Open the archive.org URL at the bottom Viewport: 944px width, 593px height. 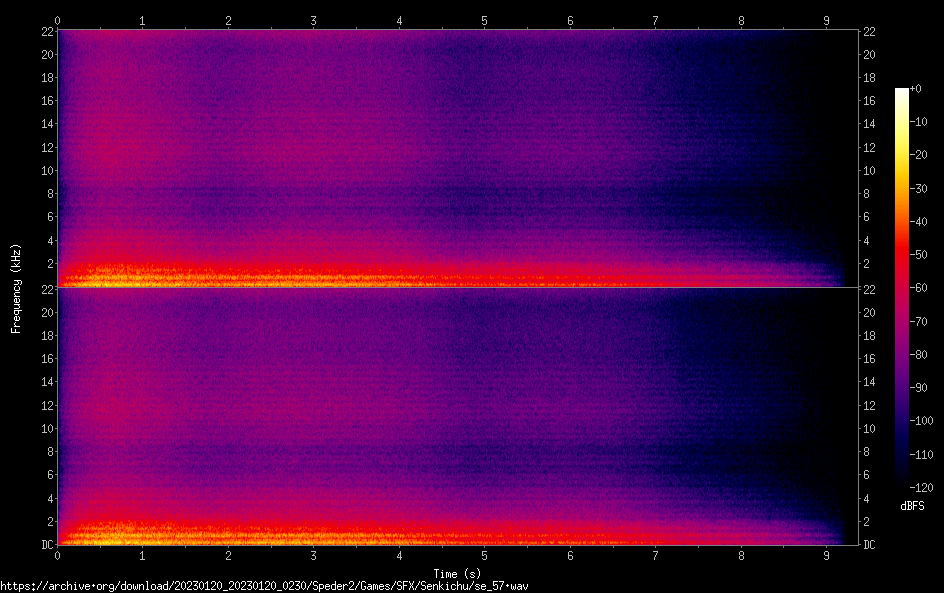click(264, 585)
